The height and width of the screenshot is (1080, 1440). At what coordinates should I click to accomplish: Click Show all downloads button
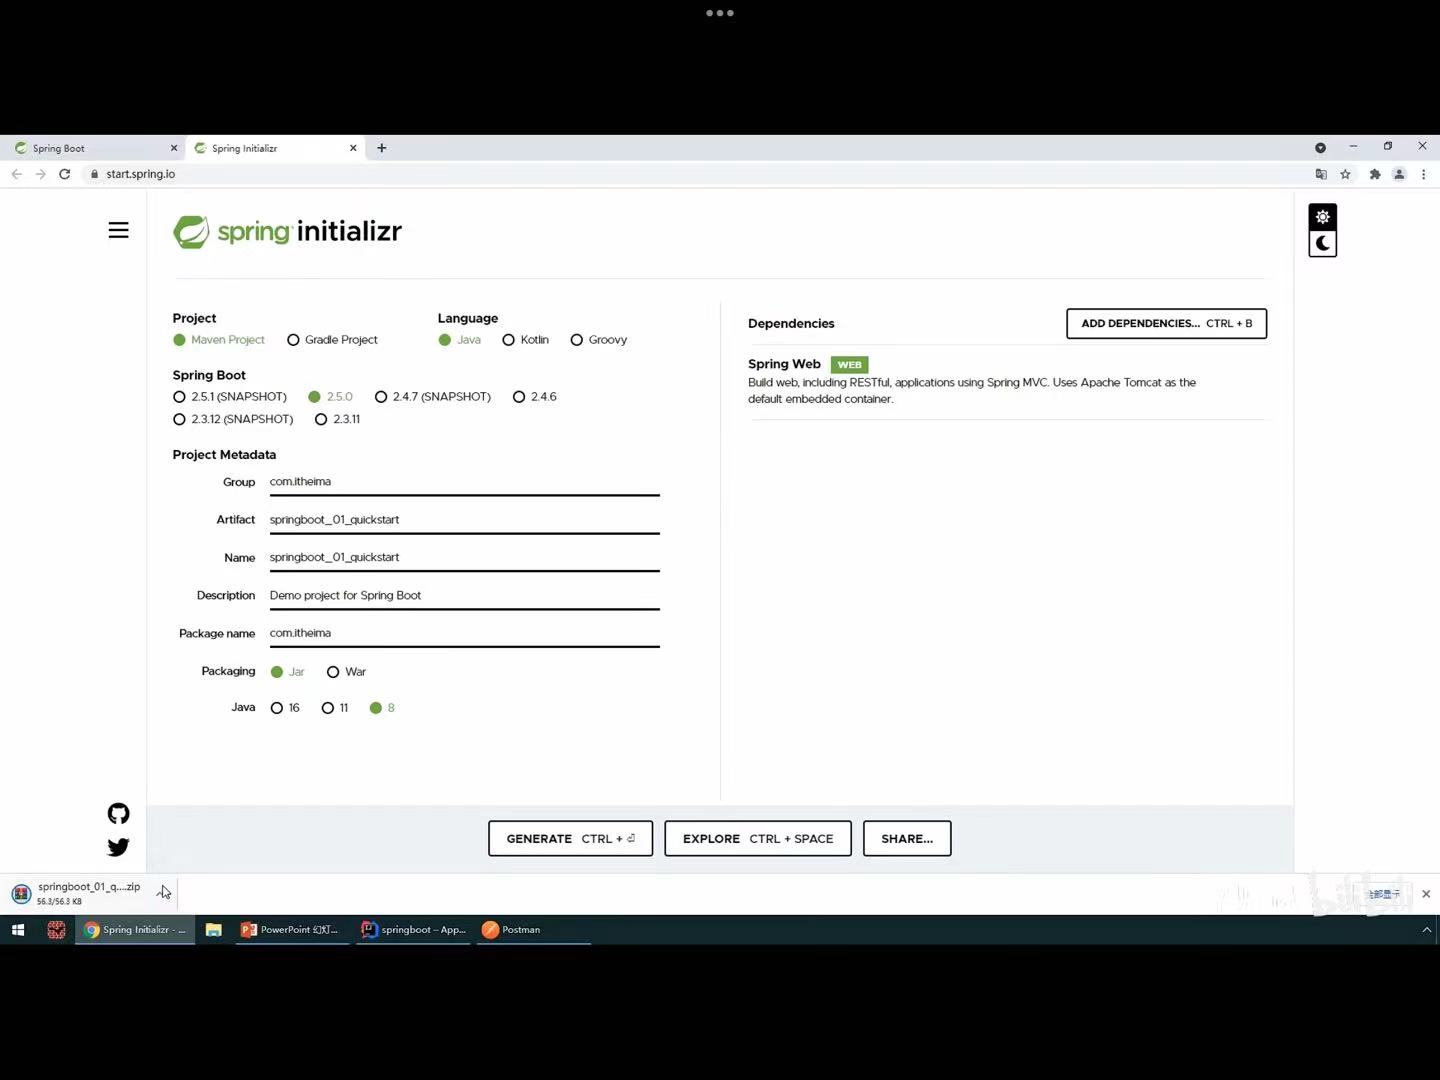(1384, 894)
